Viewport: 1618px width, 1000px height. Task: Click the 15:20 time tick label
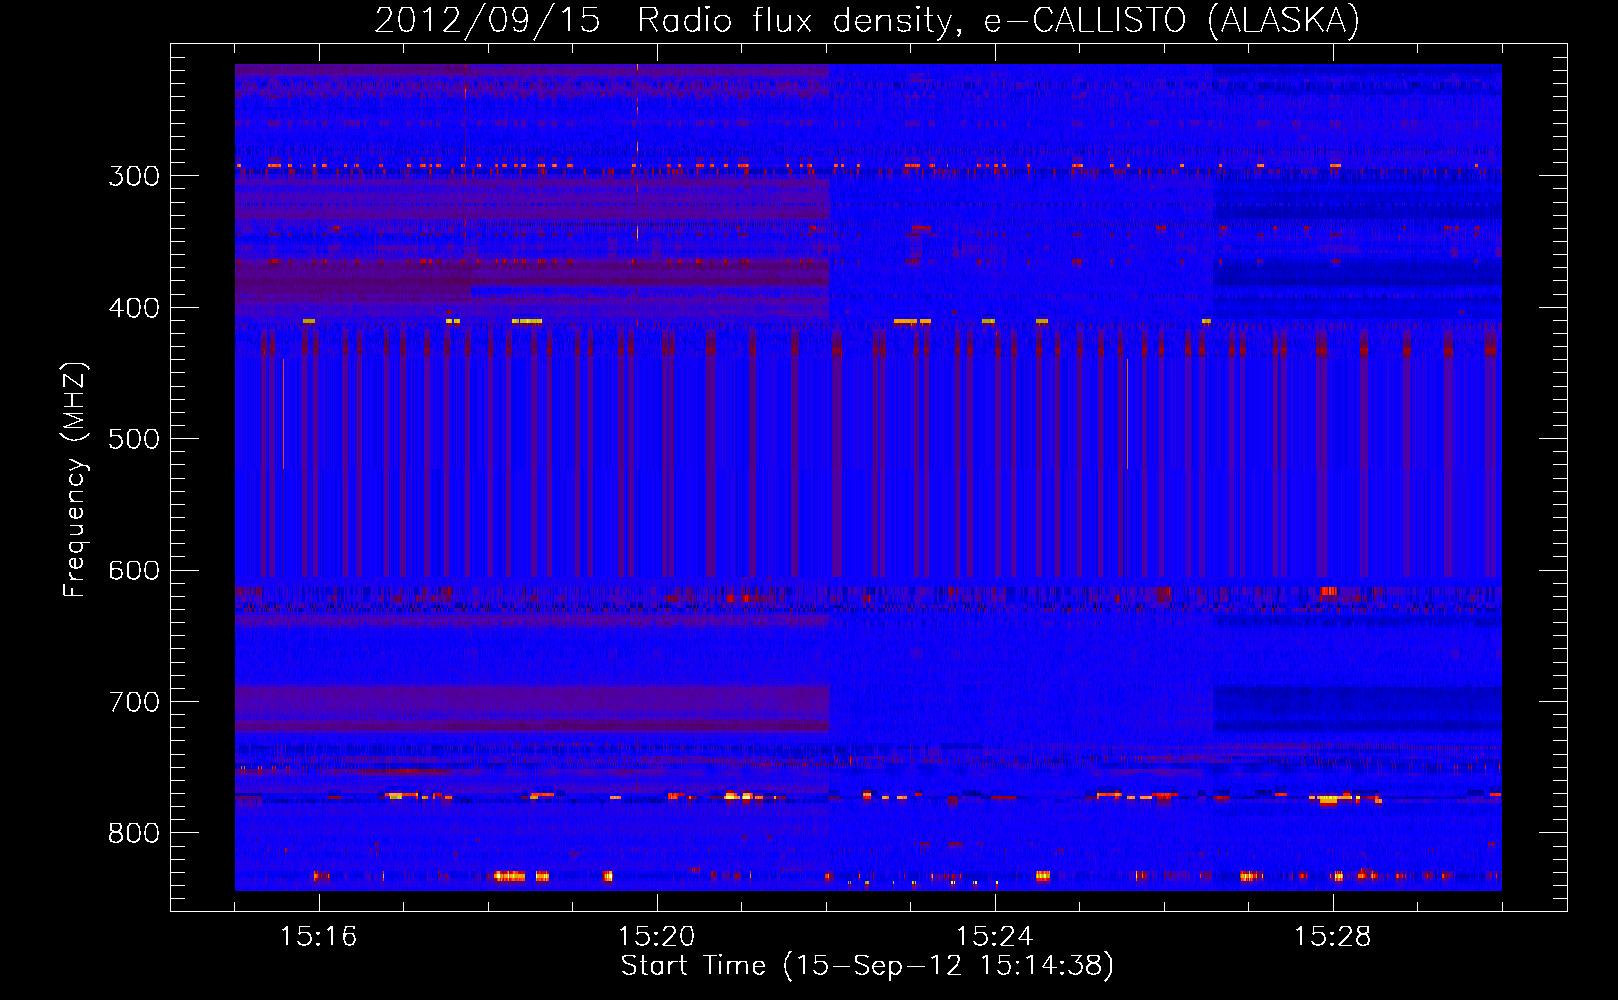tap(656, 936)
